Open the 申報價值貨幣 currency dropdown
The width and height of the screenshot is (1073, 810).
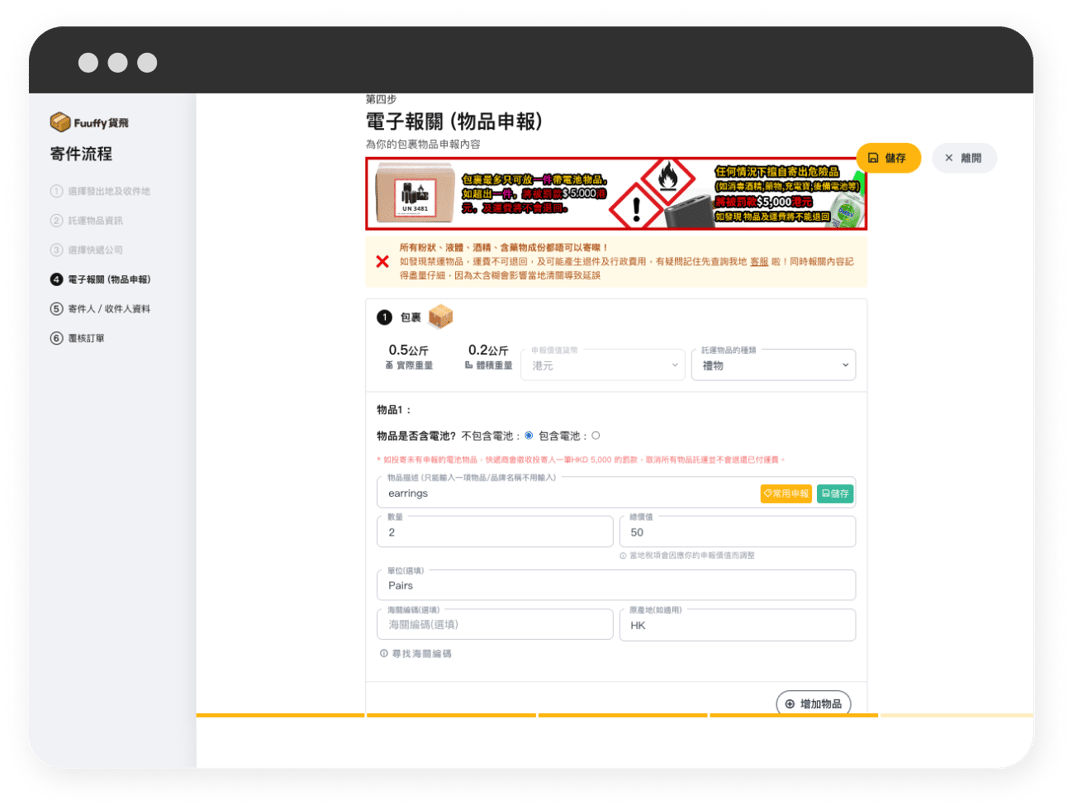pyautogui.click(x=603, y=365)
